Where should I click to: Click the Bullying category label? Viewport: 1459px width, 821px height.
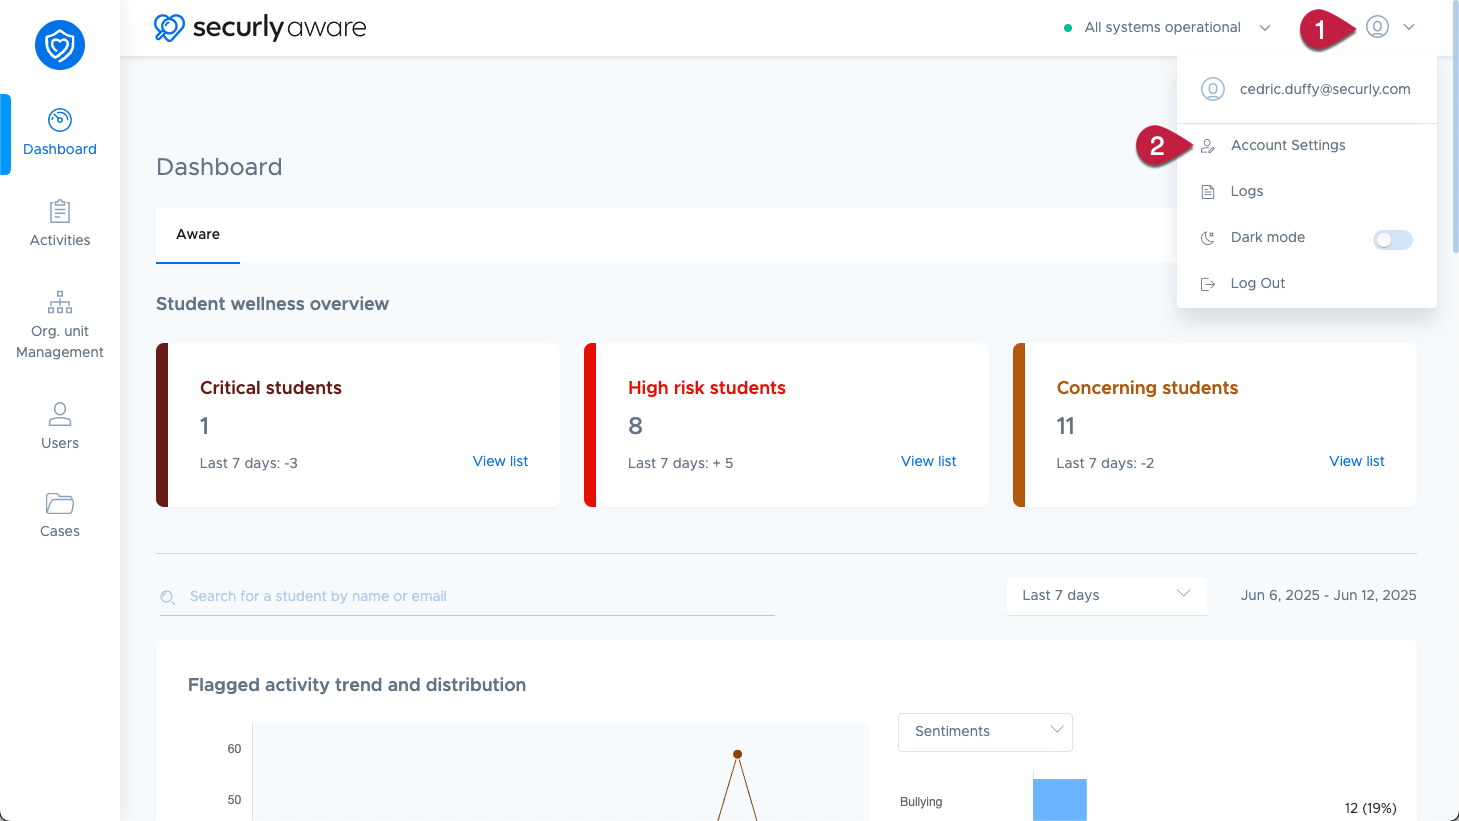click(x=921, y=802)
